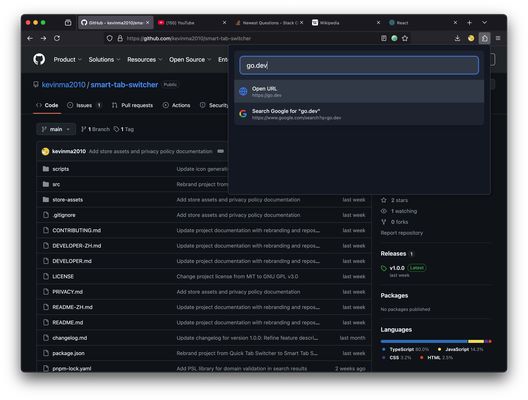Bookmark the page with the star icon
Viewport: 528px width, 400px height.
point(405,38)
